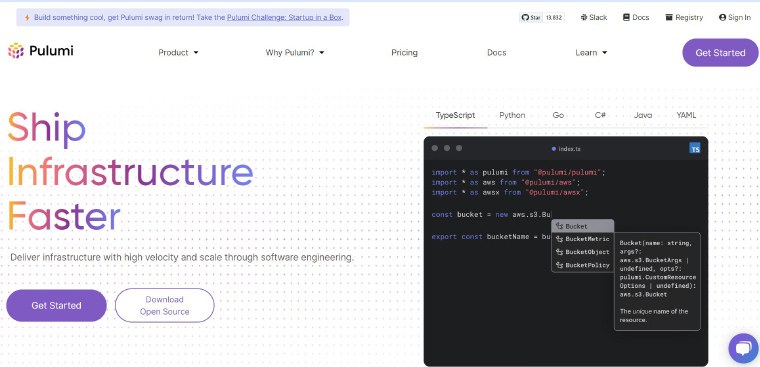Click the lightning bolt banner icon
Viewport: 760px width, 367px height.
point(27,17)
